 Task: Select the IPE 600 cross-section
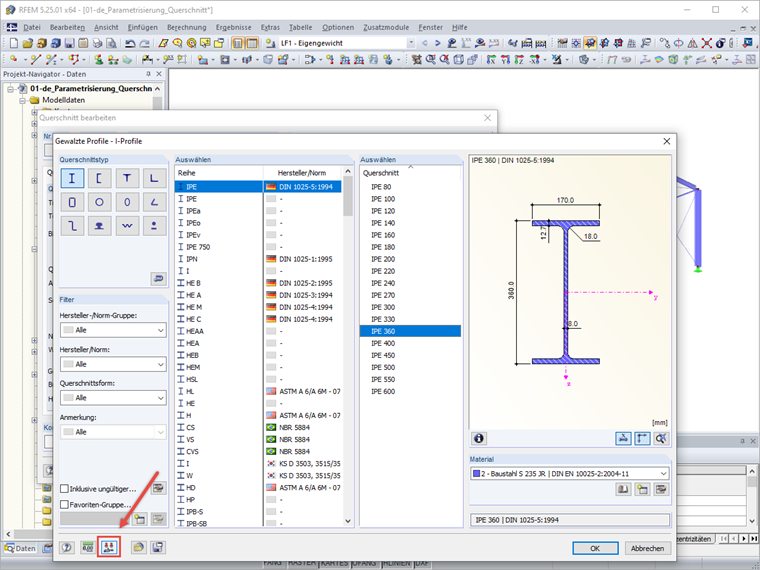click(410, 391)
